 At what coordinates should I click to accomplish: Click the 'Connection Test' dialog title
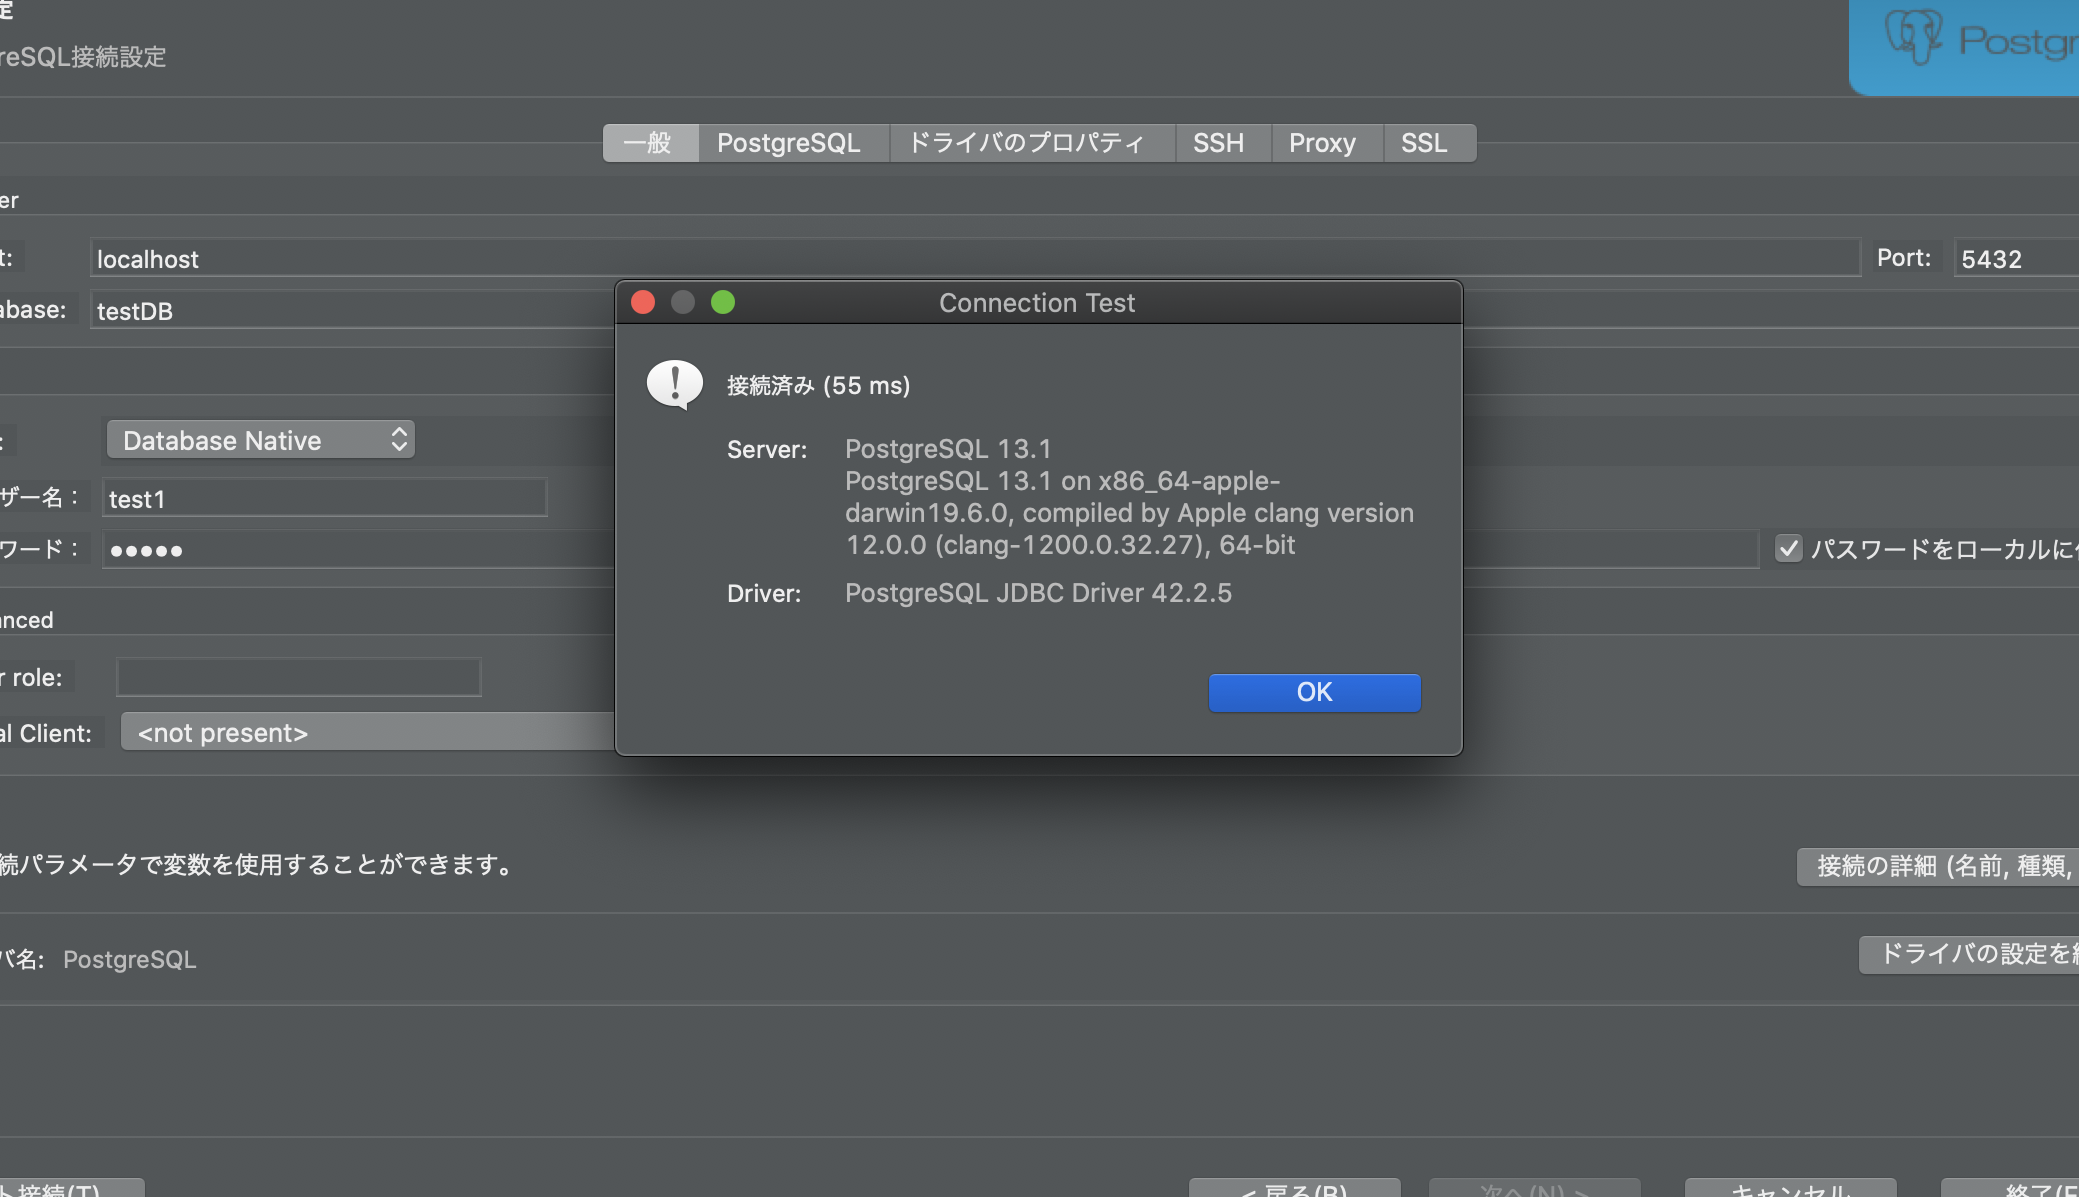coord(1037,303)
